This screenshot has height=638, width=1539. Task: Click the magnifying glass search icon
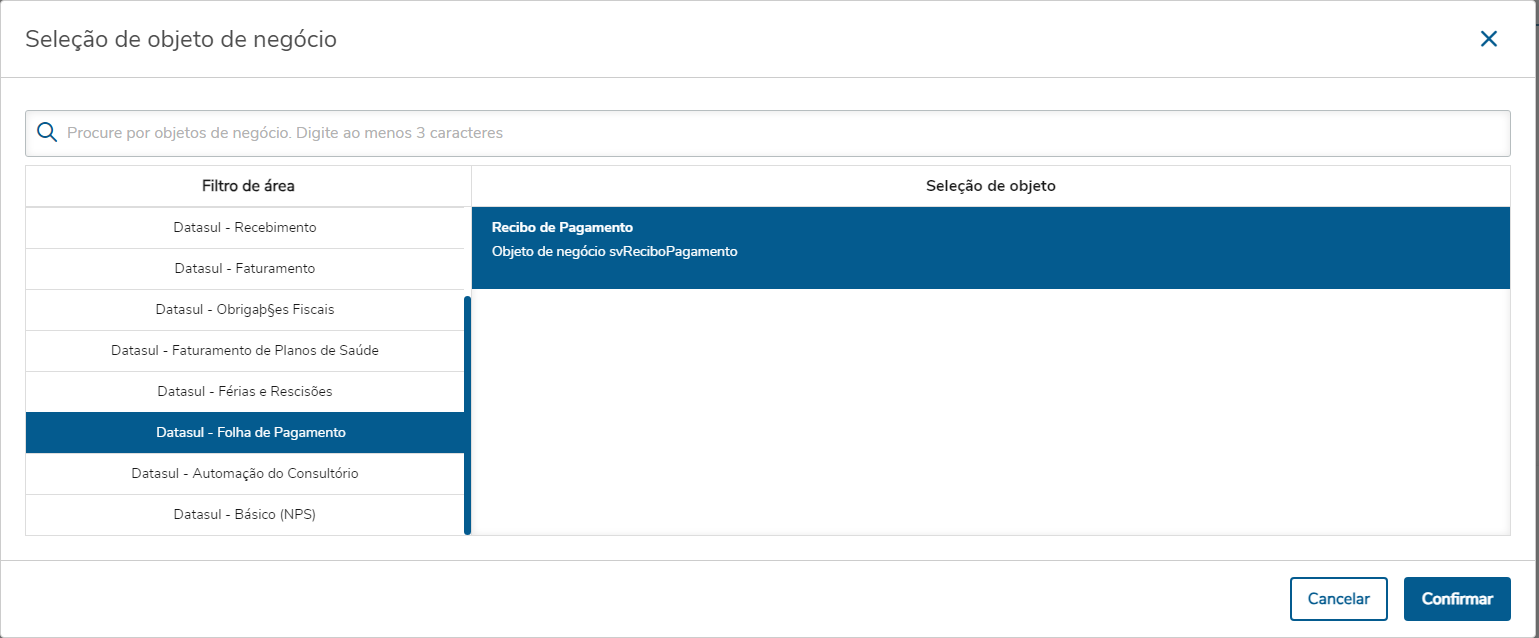click(46, 132)
